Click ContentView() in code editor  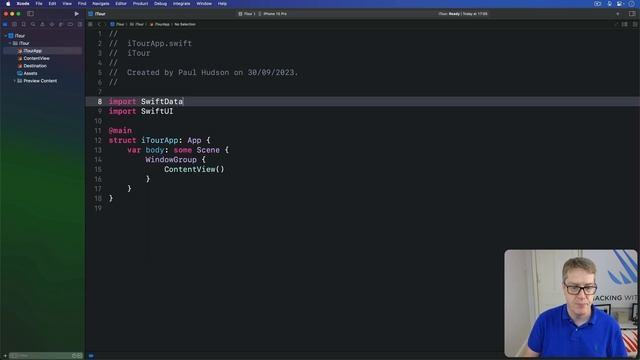coord(194,169)
